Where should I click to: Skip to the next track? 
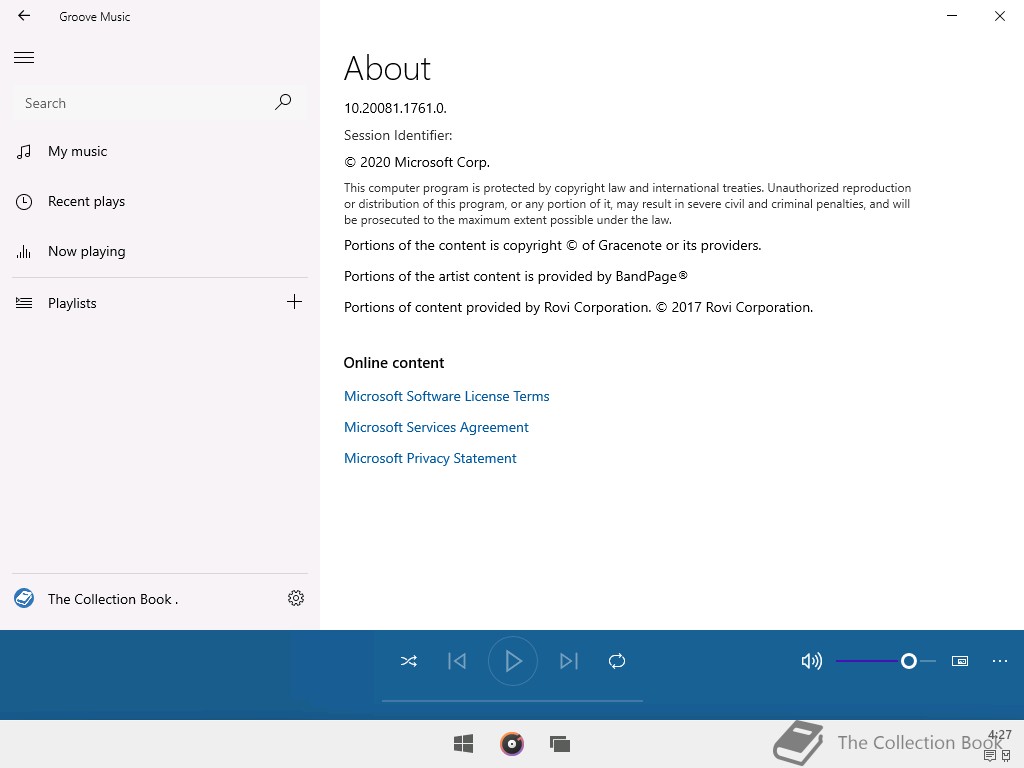tap(569, 662)
